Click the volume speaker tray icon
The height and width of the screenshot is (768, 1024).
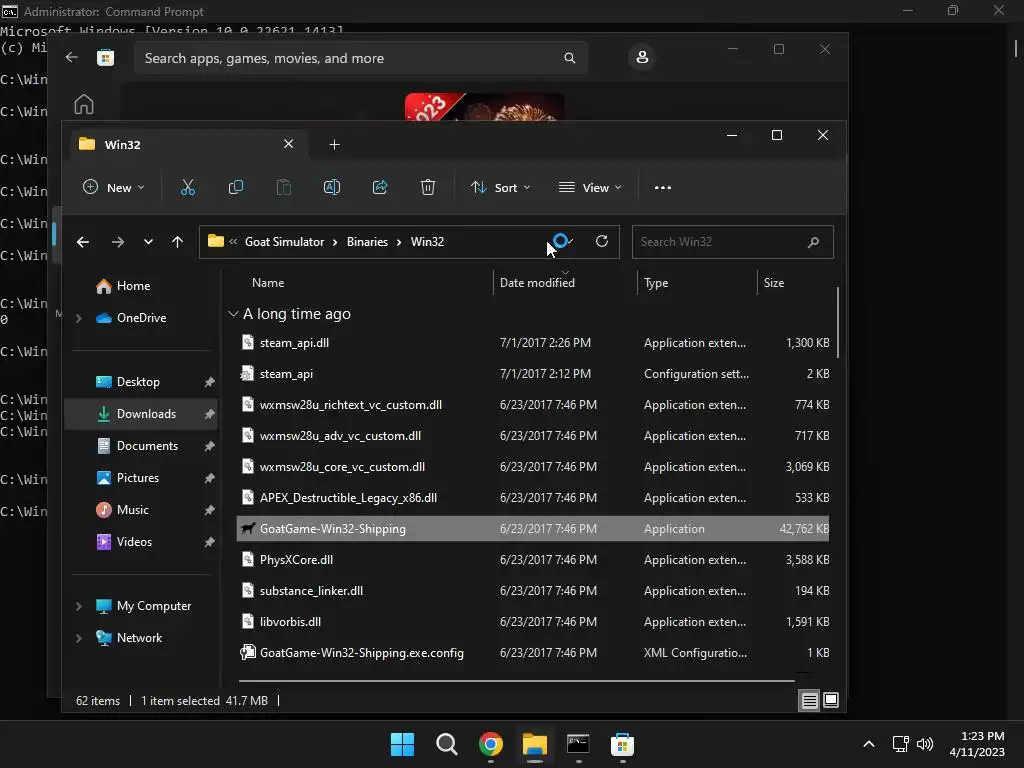[x=925, y=744]
